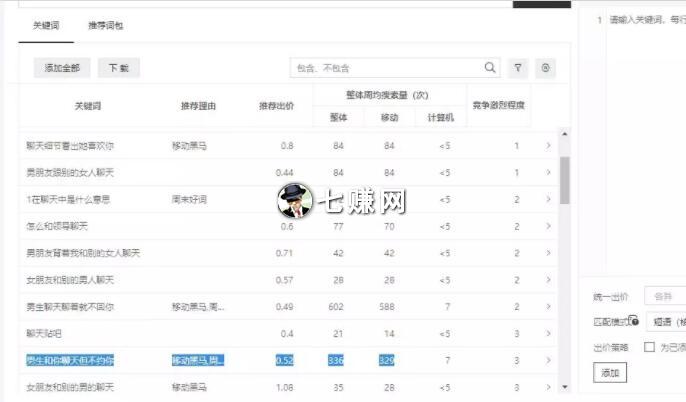The height and width of the screenshot is (402, 686).
Task: Select keyword 1在聊天中是什么意思
Action: [68, 199]
